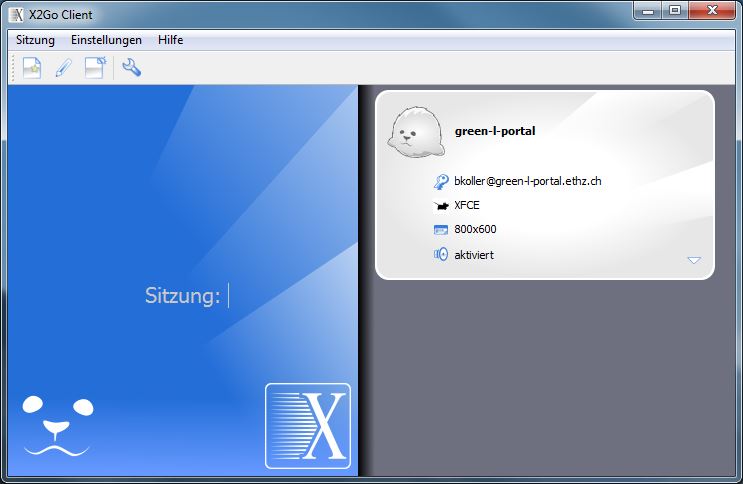Viewport: 743px width, 484px height.
Task: Open the Hilfe menu
Action: (171, 40)
